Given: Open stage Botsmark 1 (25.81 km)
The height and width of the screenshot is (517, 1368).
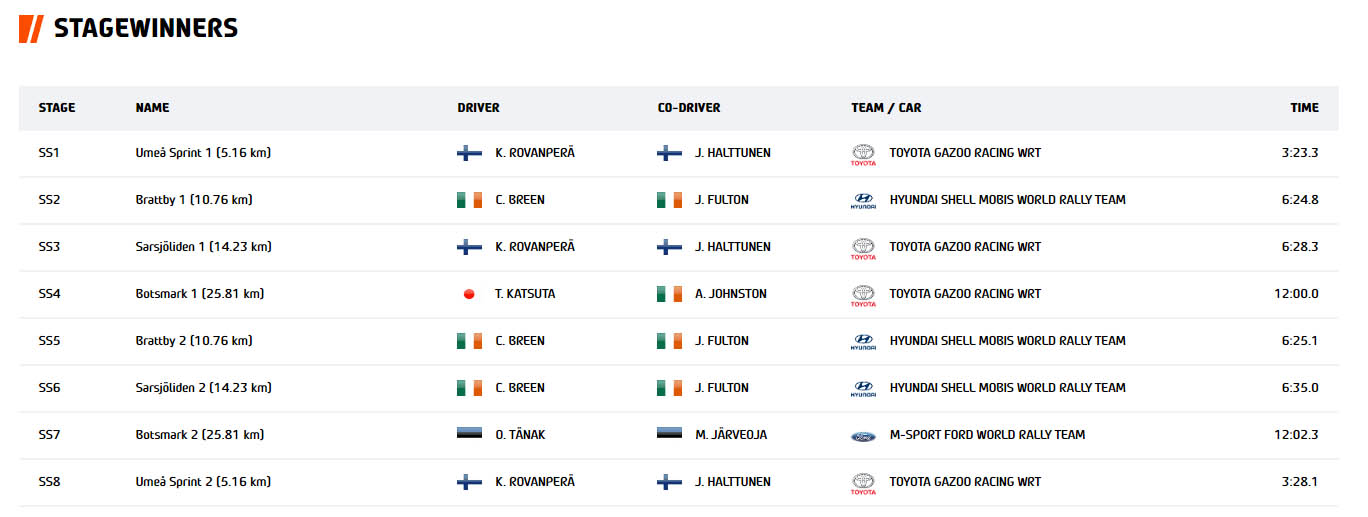Looking at the screenshot, I should pos(200,294).
